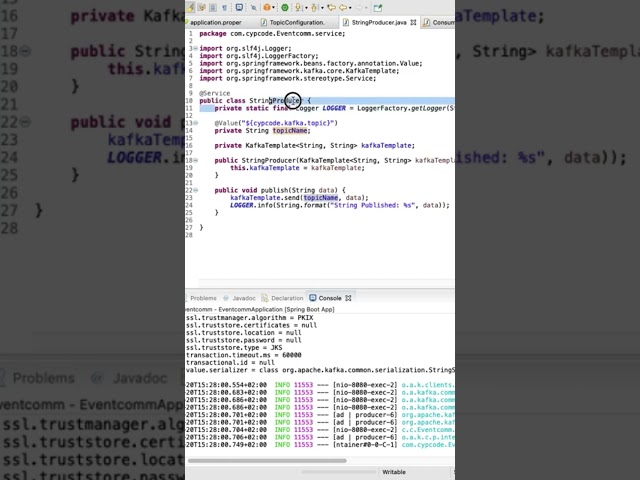Switch to application.proper editor tab
Image resolution: width=640 pixels, height=480 pixels.
point(216,22)
